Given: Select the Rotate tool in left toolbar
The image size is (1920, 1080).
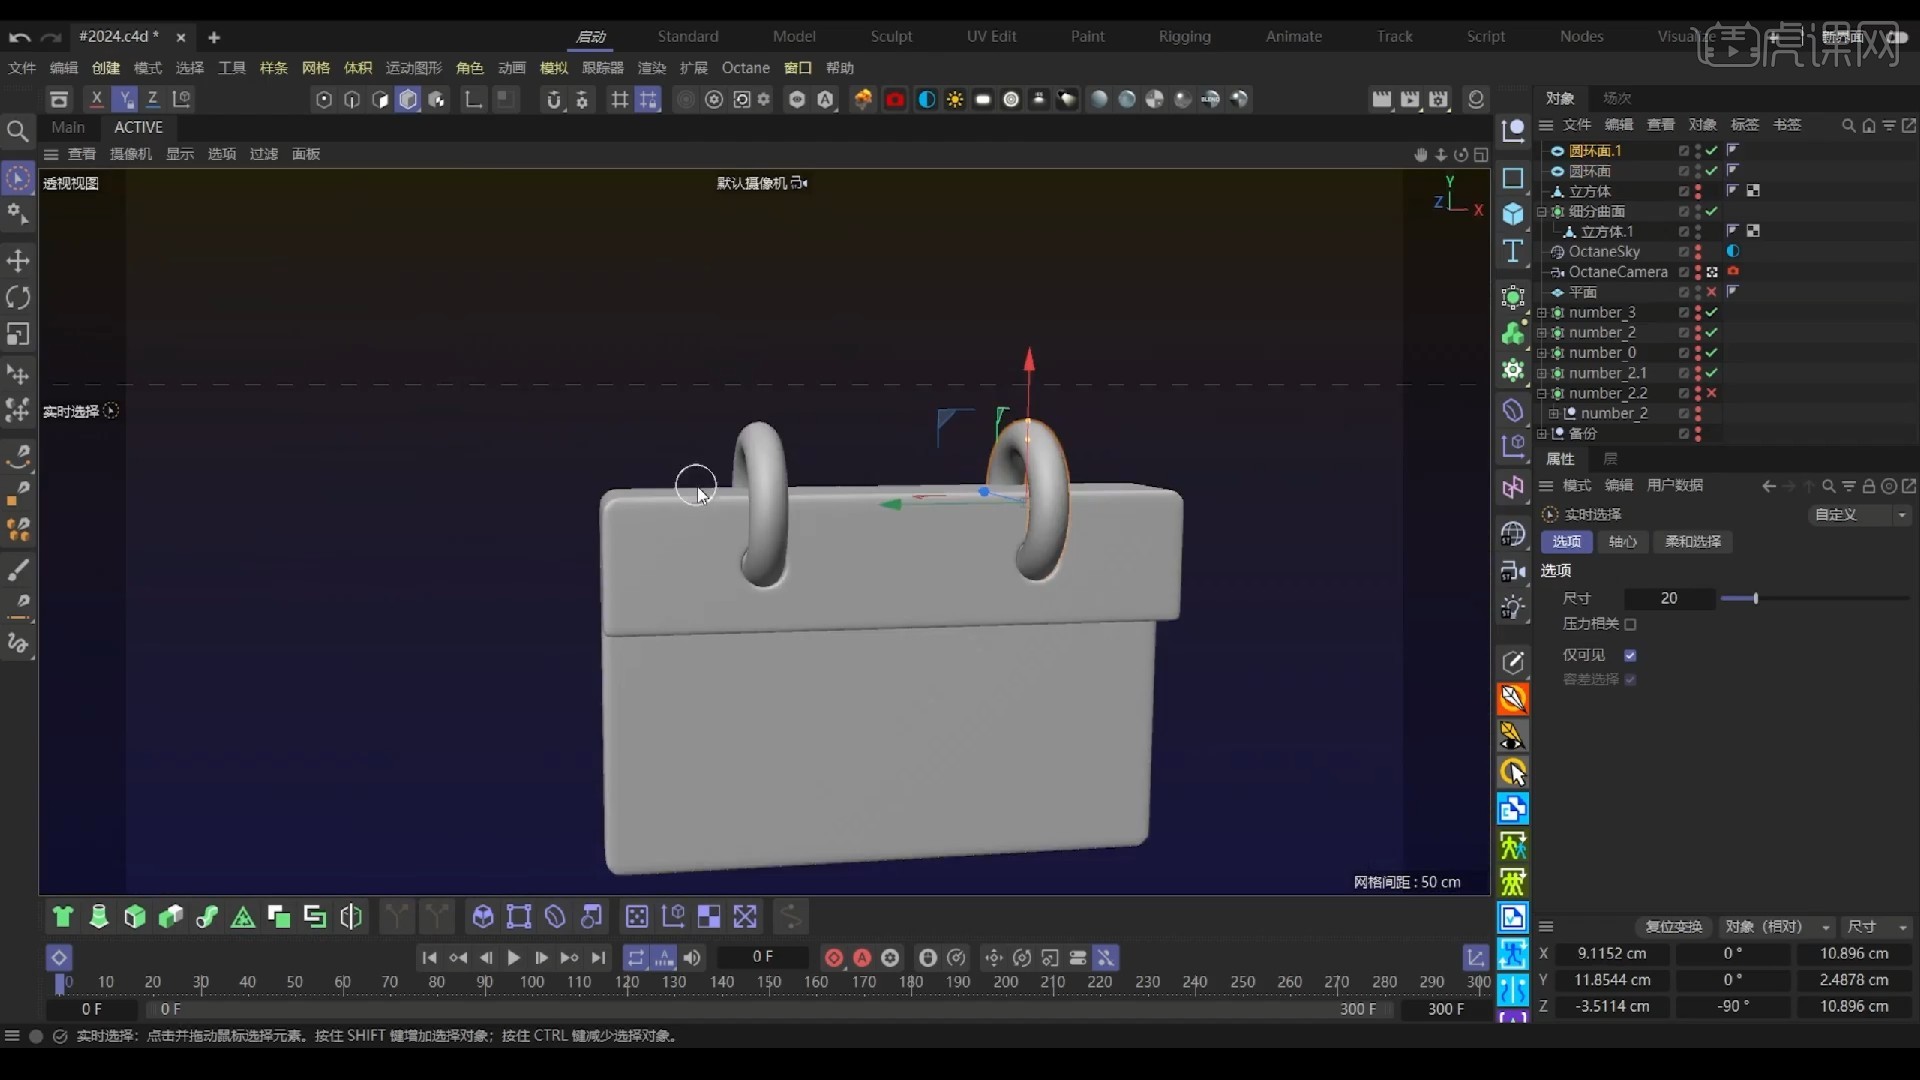Looking at the screenshot, I should tap(18, 298).
